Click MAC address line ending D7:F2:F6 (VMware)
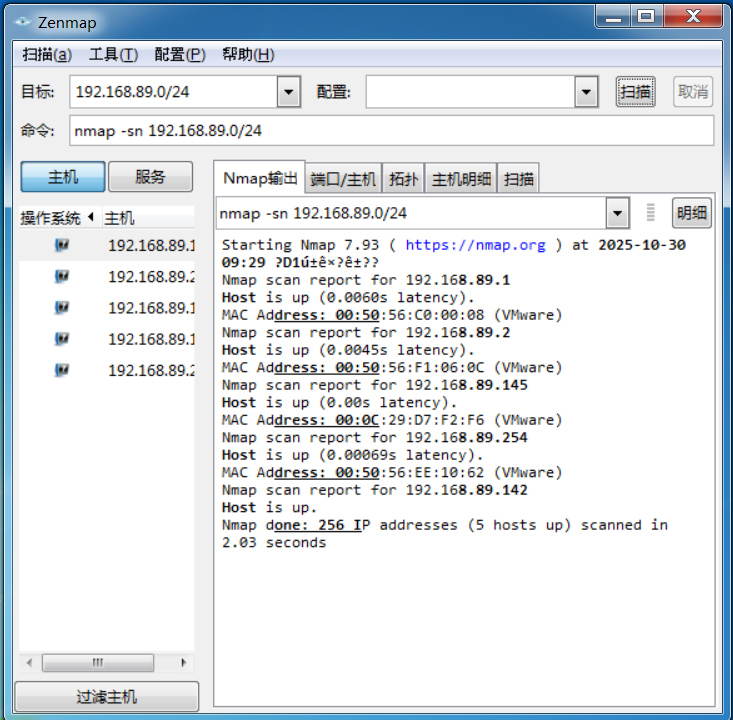Screen dimensions: 733x720 pyautogui.click(x=392, y=420)
